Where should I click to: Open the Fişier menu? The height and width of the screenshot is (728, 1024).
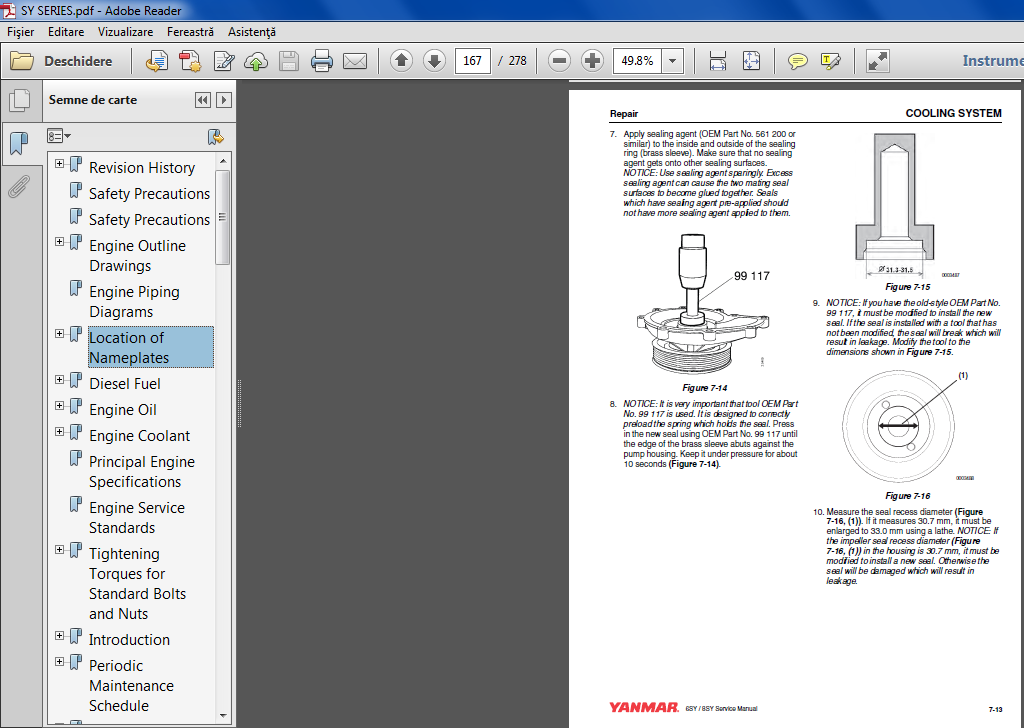tap(20, 31)
